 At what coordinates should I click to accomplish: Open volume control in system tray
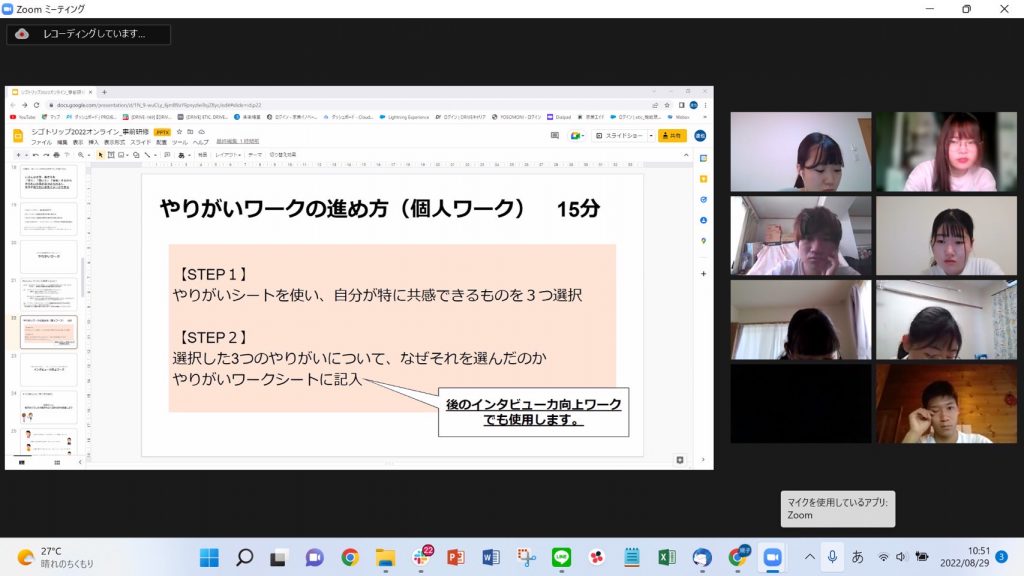point(901,557)
